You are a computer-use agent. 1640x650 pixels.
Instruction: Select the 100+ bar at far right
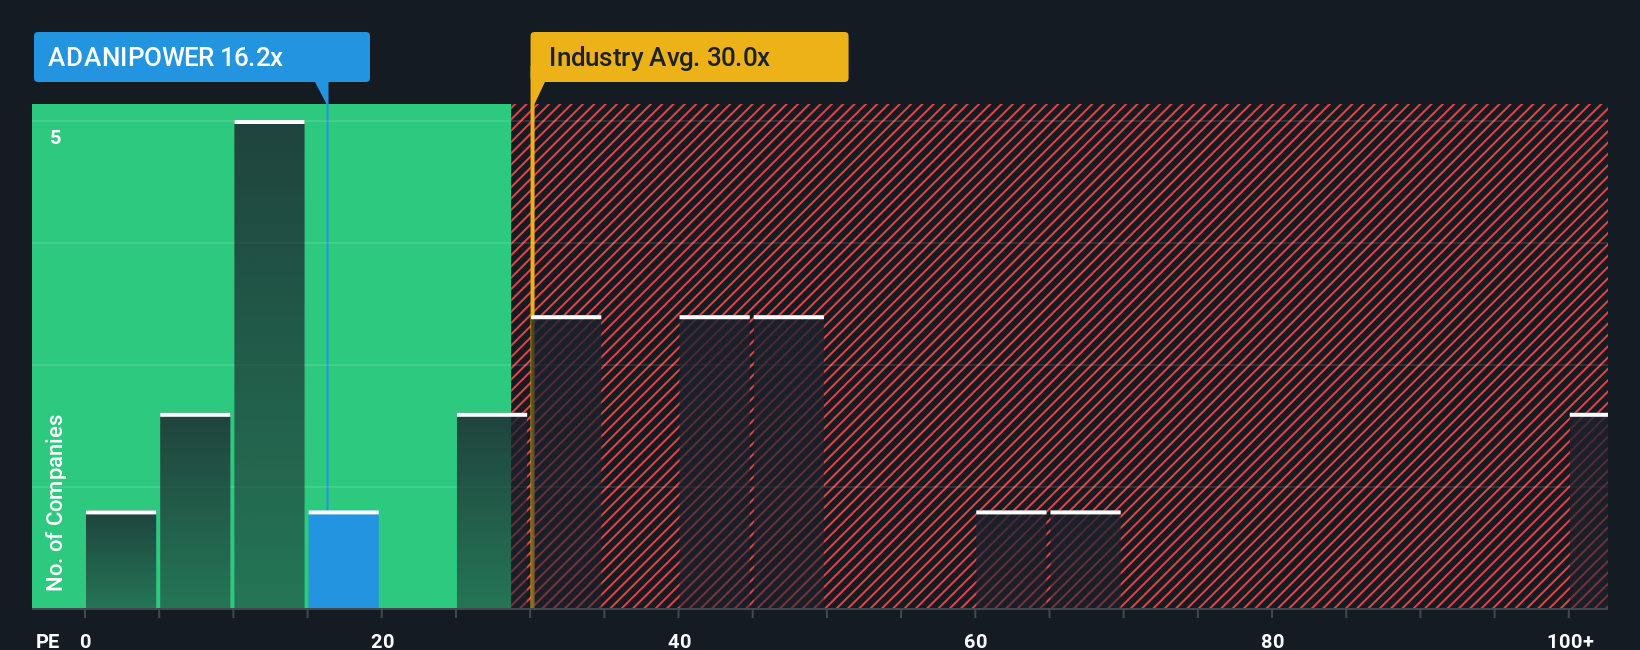(x=1589, y=511)
